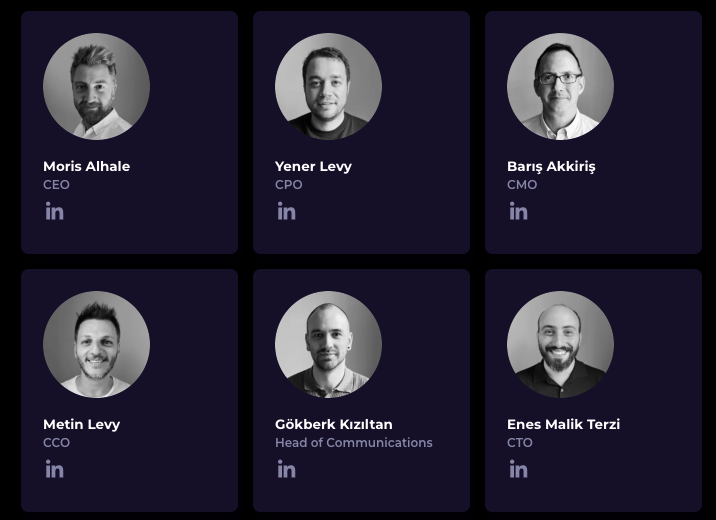The height and width of the screenshot is (520, 716).
Task: Open the LinkedIn icon under Moris Alhale
Action: tap(54, 211)
